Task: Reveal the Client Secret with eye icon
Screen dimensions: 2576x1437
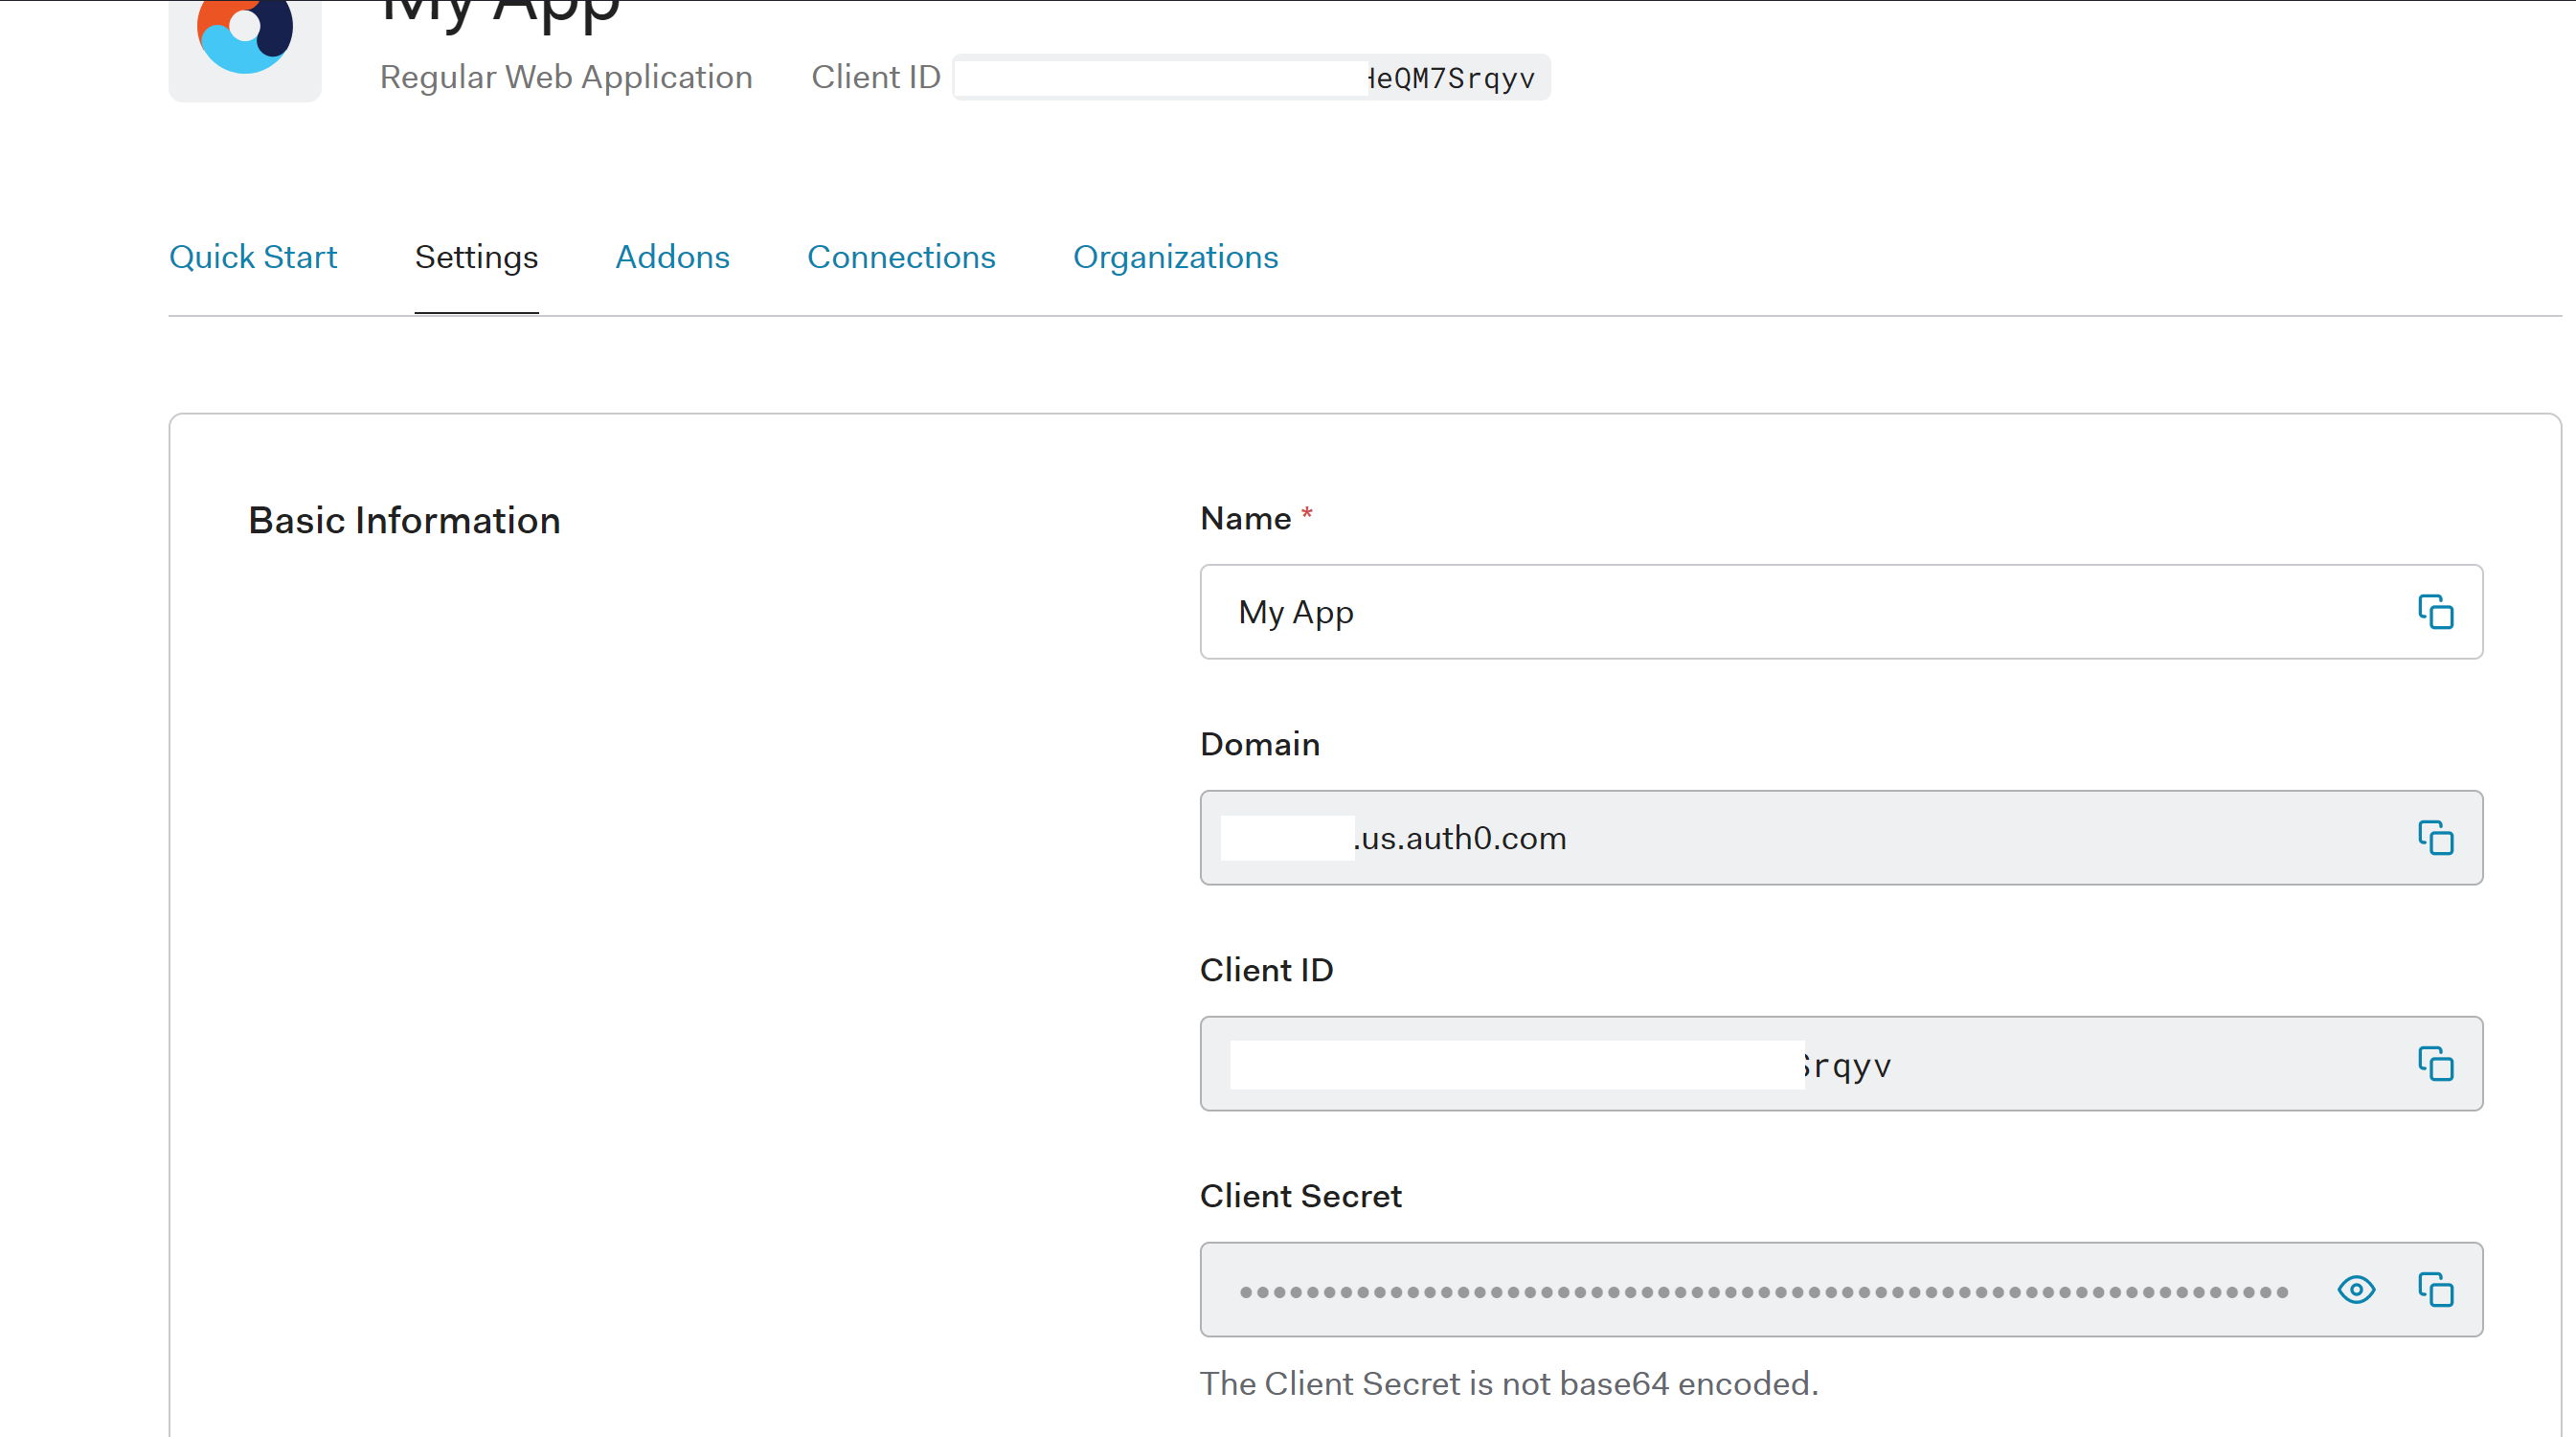Action: tap(2356, 1290)
